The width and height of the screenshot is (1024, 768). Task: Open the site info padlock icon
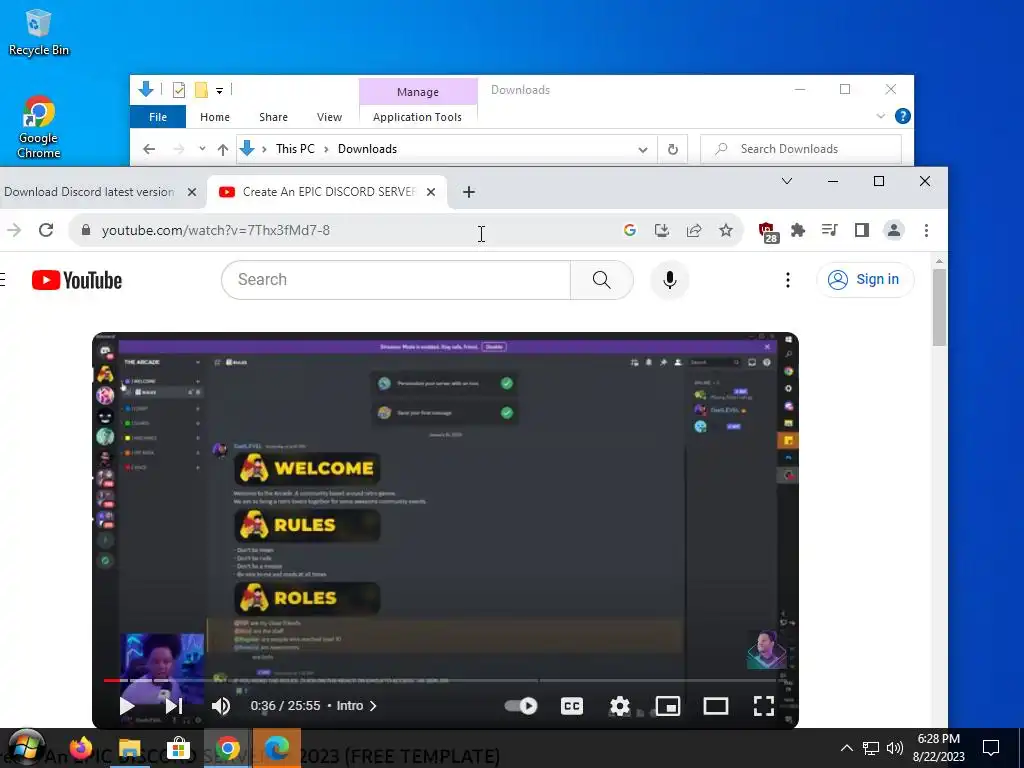[x=86, y=230]
